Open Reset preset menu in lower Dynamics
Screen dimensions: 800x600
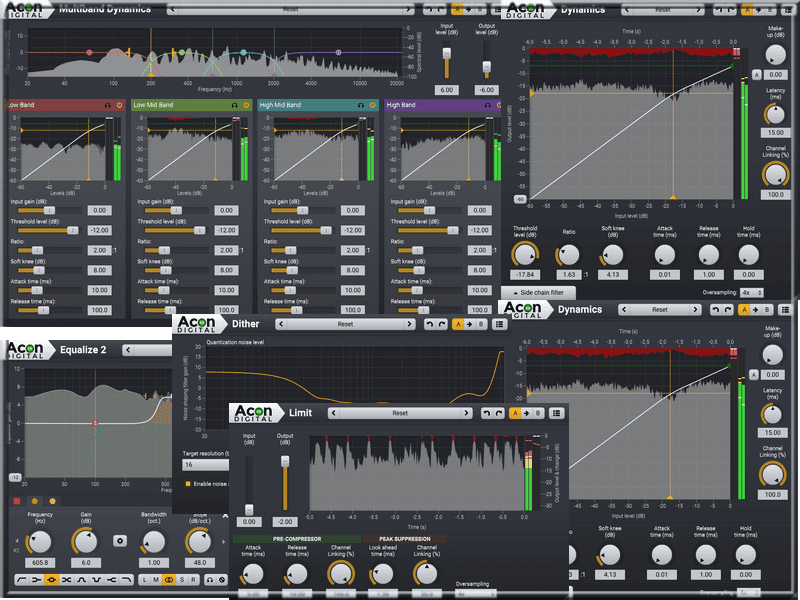pyautogui.click(x=659, y=310)
